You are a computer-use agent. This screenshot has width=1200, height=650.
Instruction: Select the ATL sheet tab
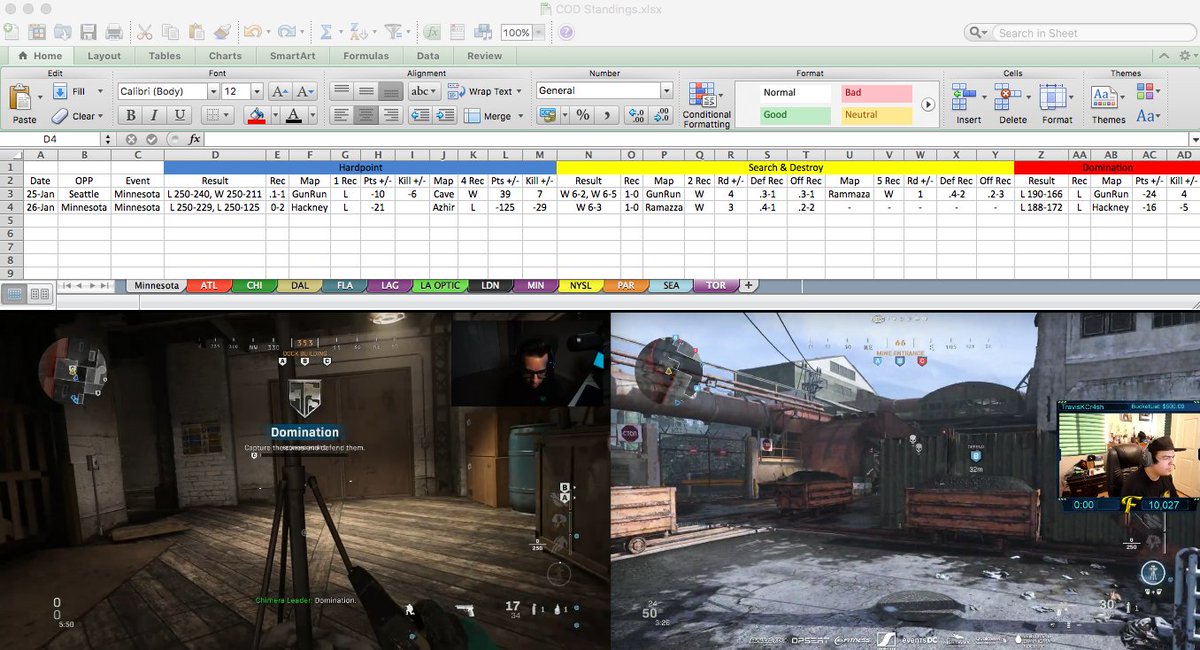click(208, 286)
